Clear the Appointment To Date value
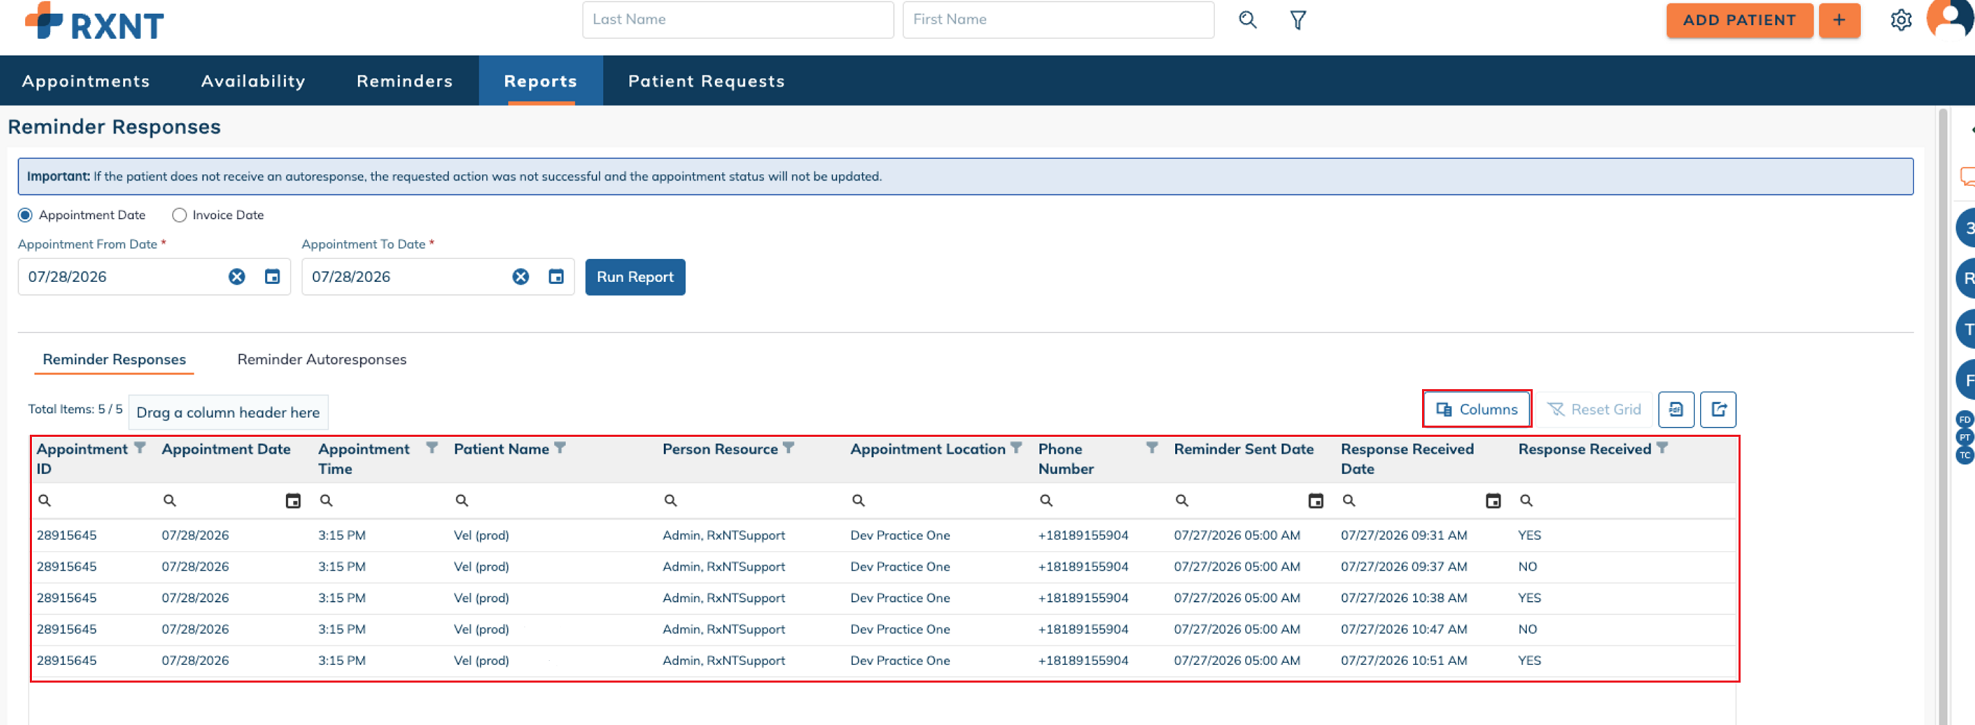 pos(521,277)
